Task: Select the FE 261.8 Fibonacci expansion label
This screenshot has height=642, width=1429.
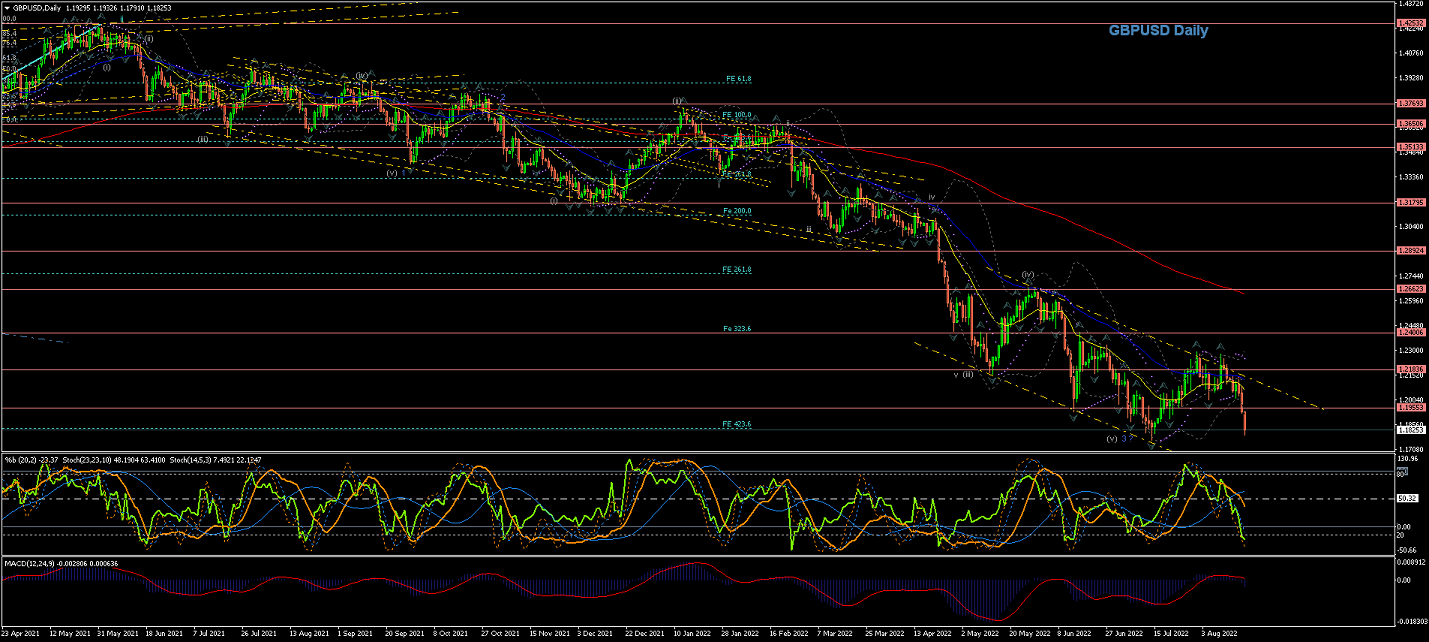Action: pyautogui.click(x=737, y=269)
